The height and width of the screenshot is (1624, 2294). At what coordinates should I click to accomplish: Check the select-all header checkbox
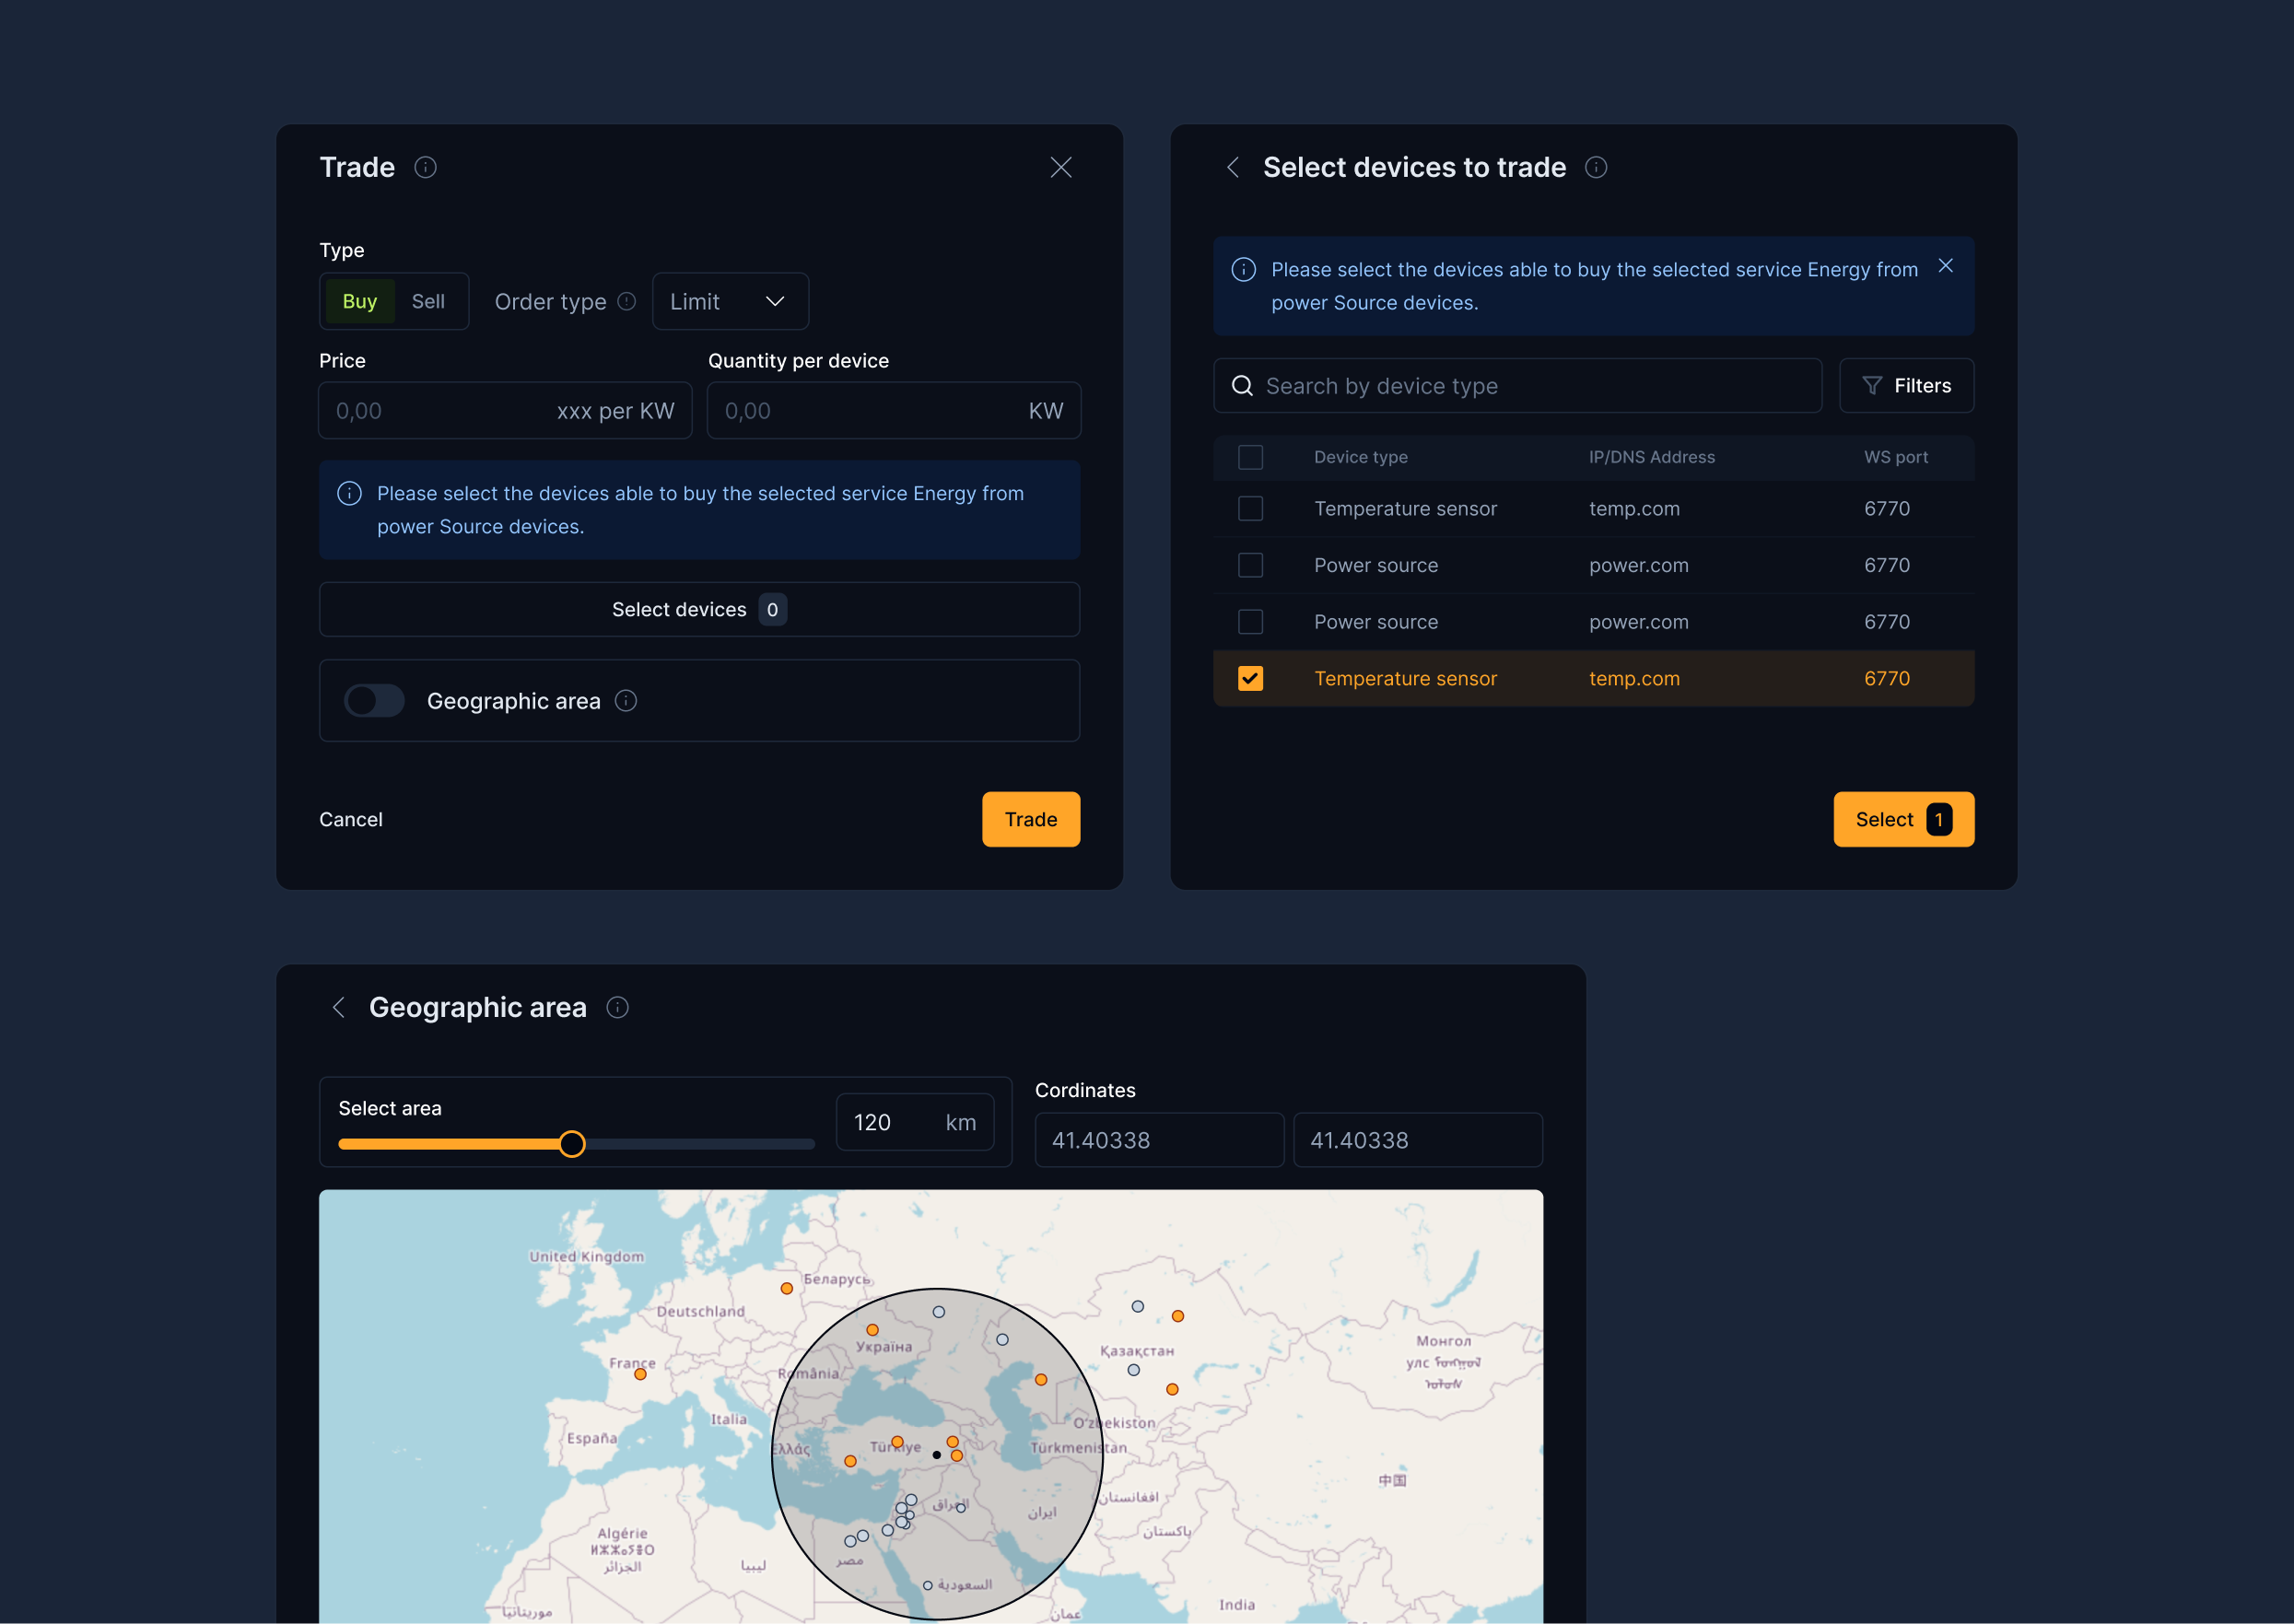(1250, 457)
